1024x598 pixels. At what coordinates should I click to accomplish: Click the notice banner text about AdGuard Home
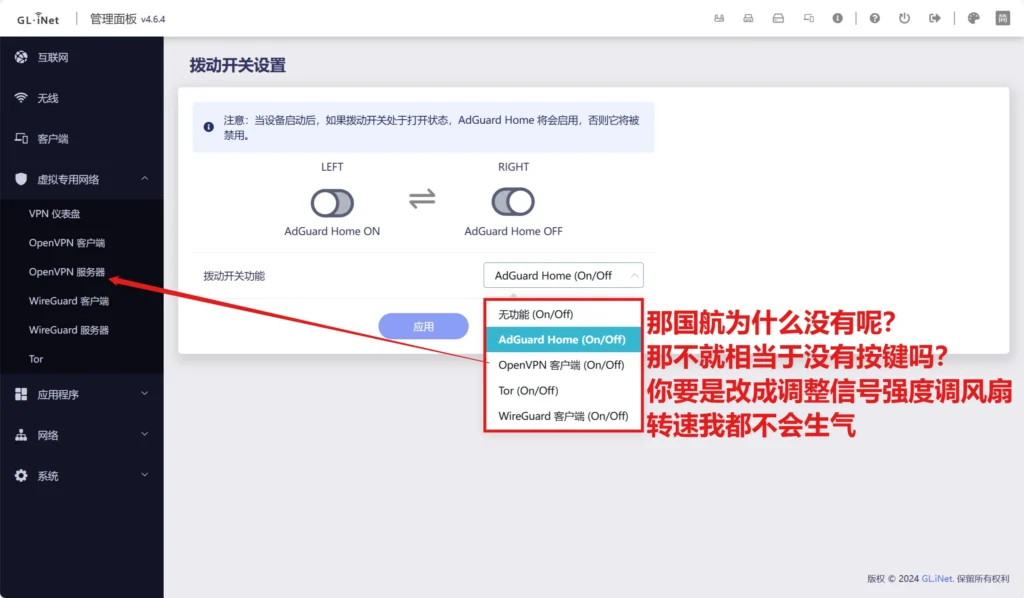point(431,127)
